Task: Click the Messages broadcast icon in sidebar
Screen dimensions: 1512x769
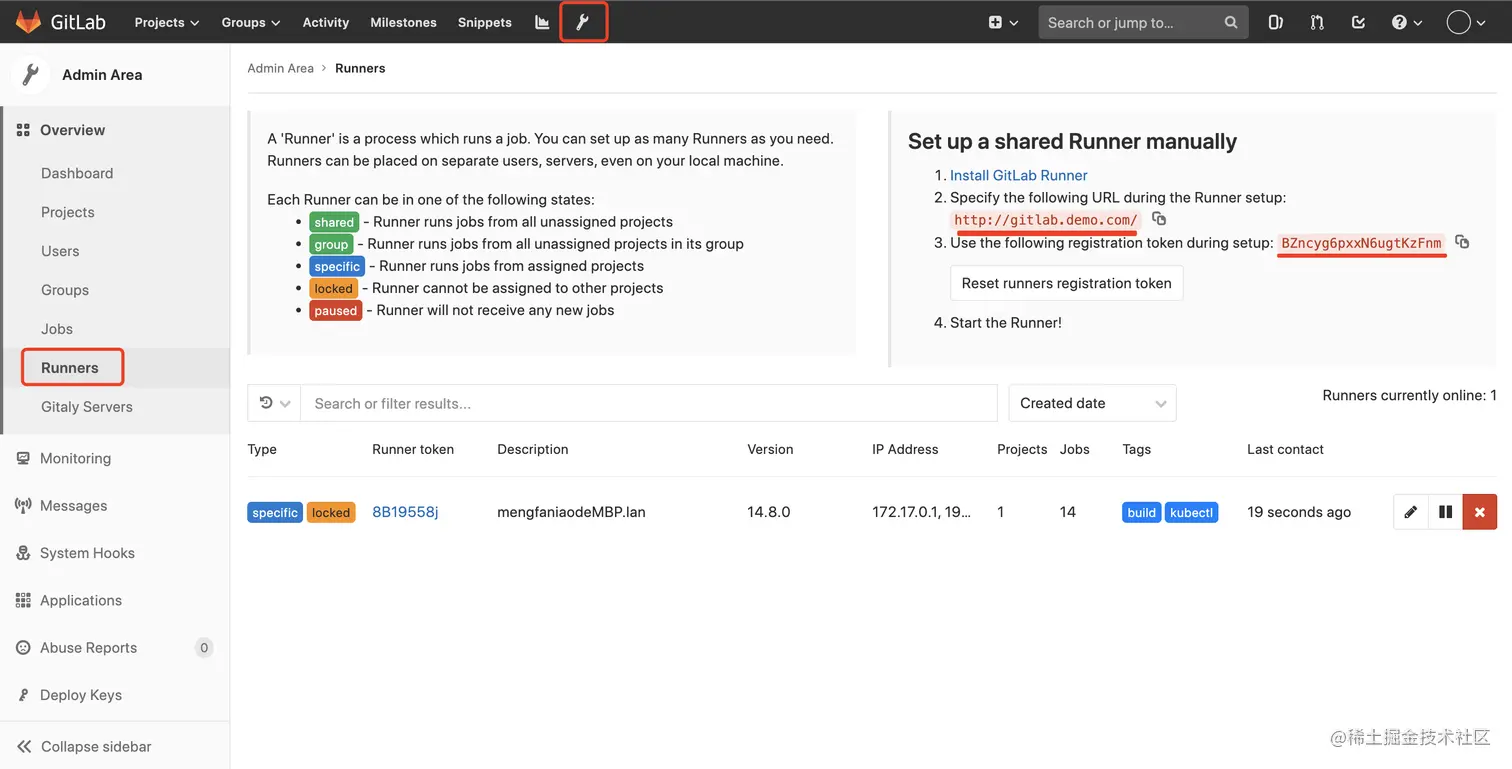Action: coord(23,506)
